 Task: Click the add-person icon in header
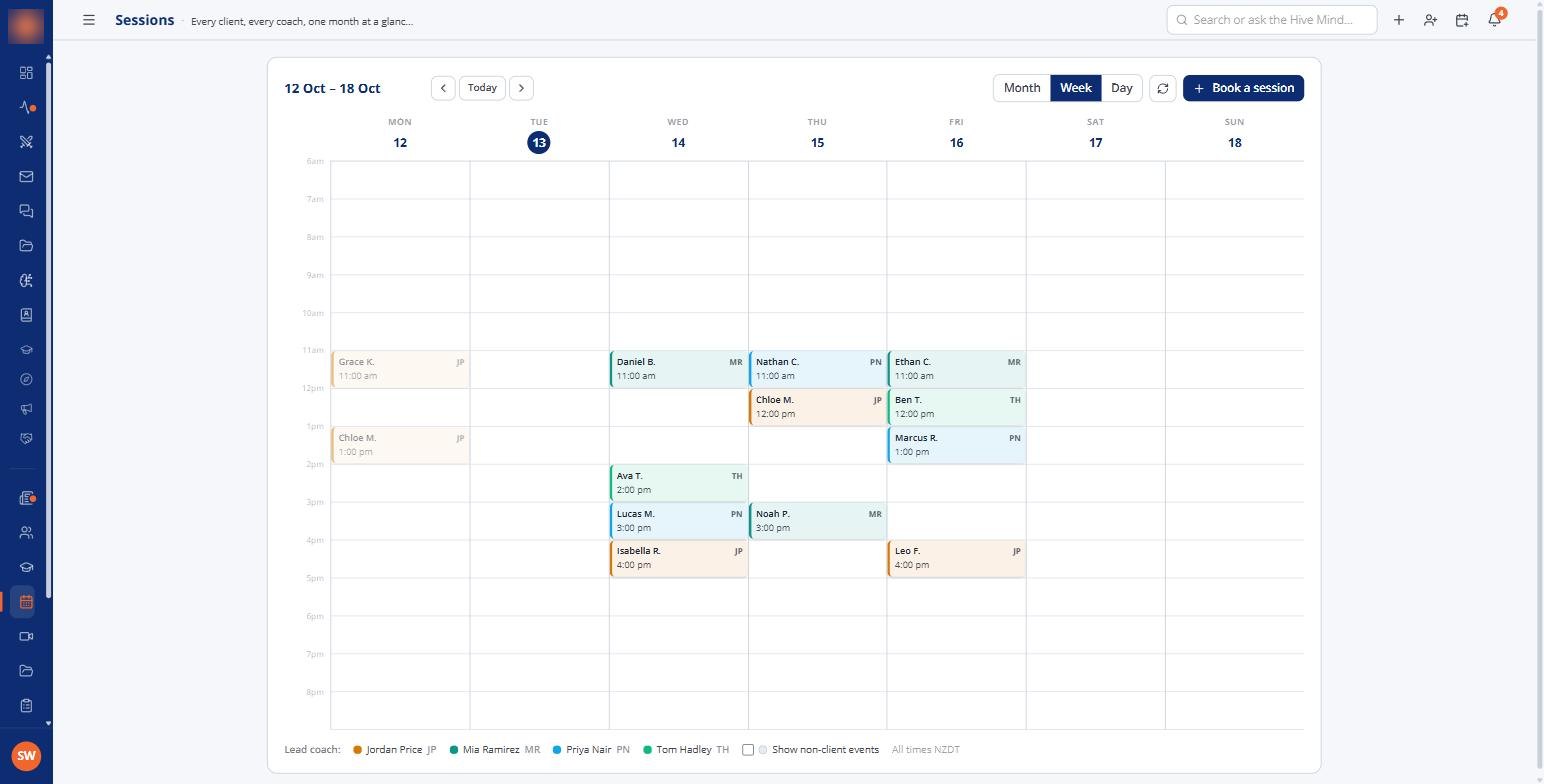pos(1430,20)
